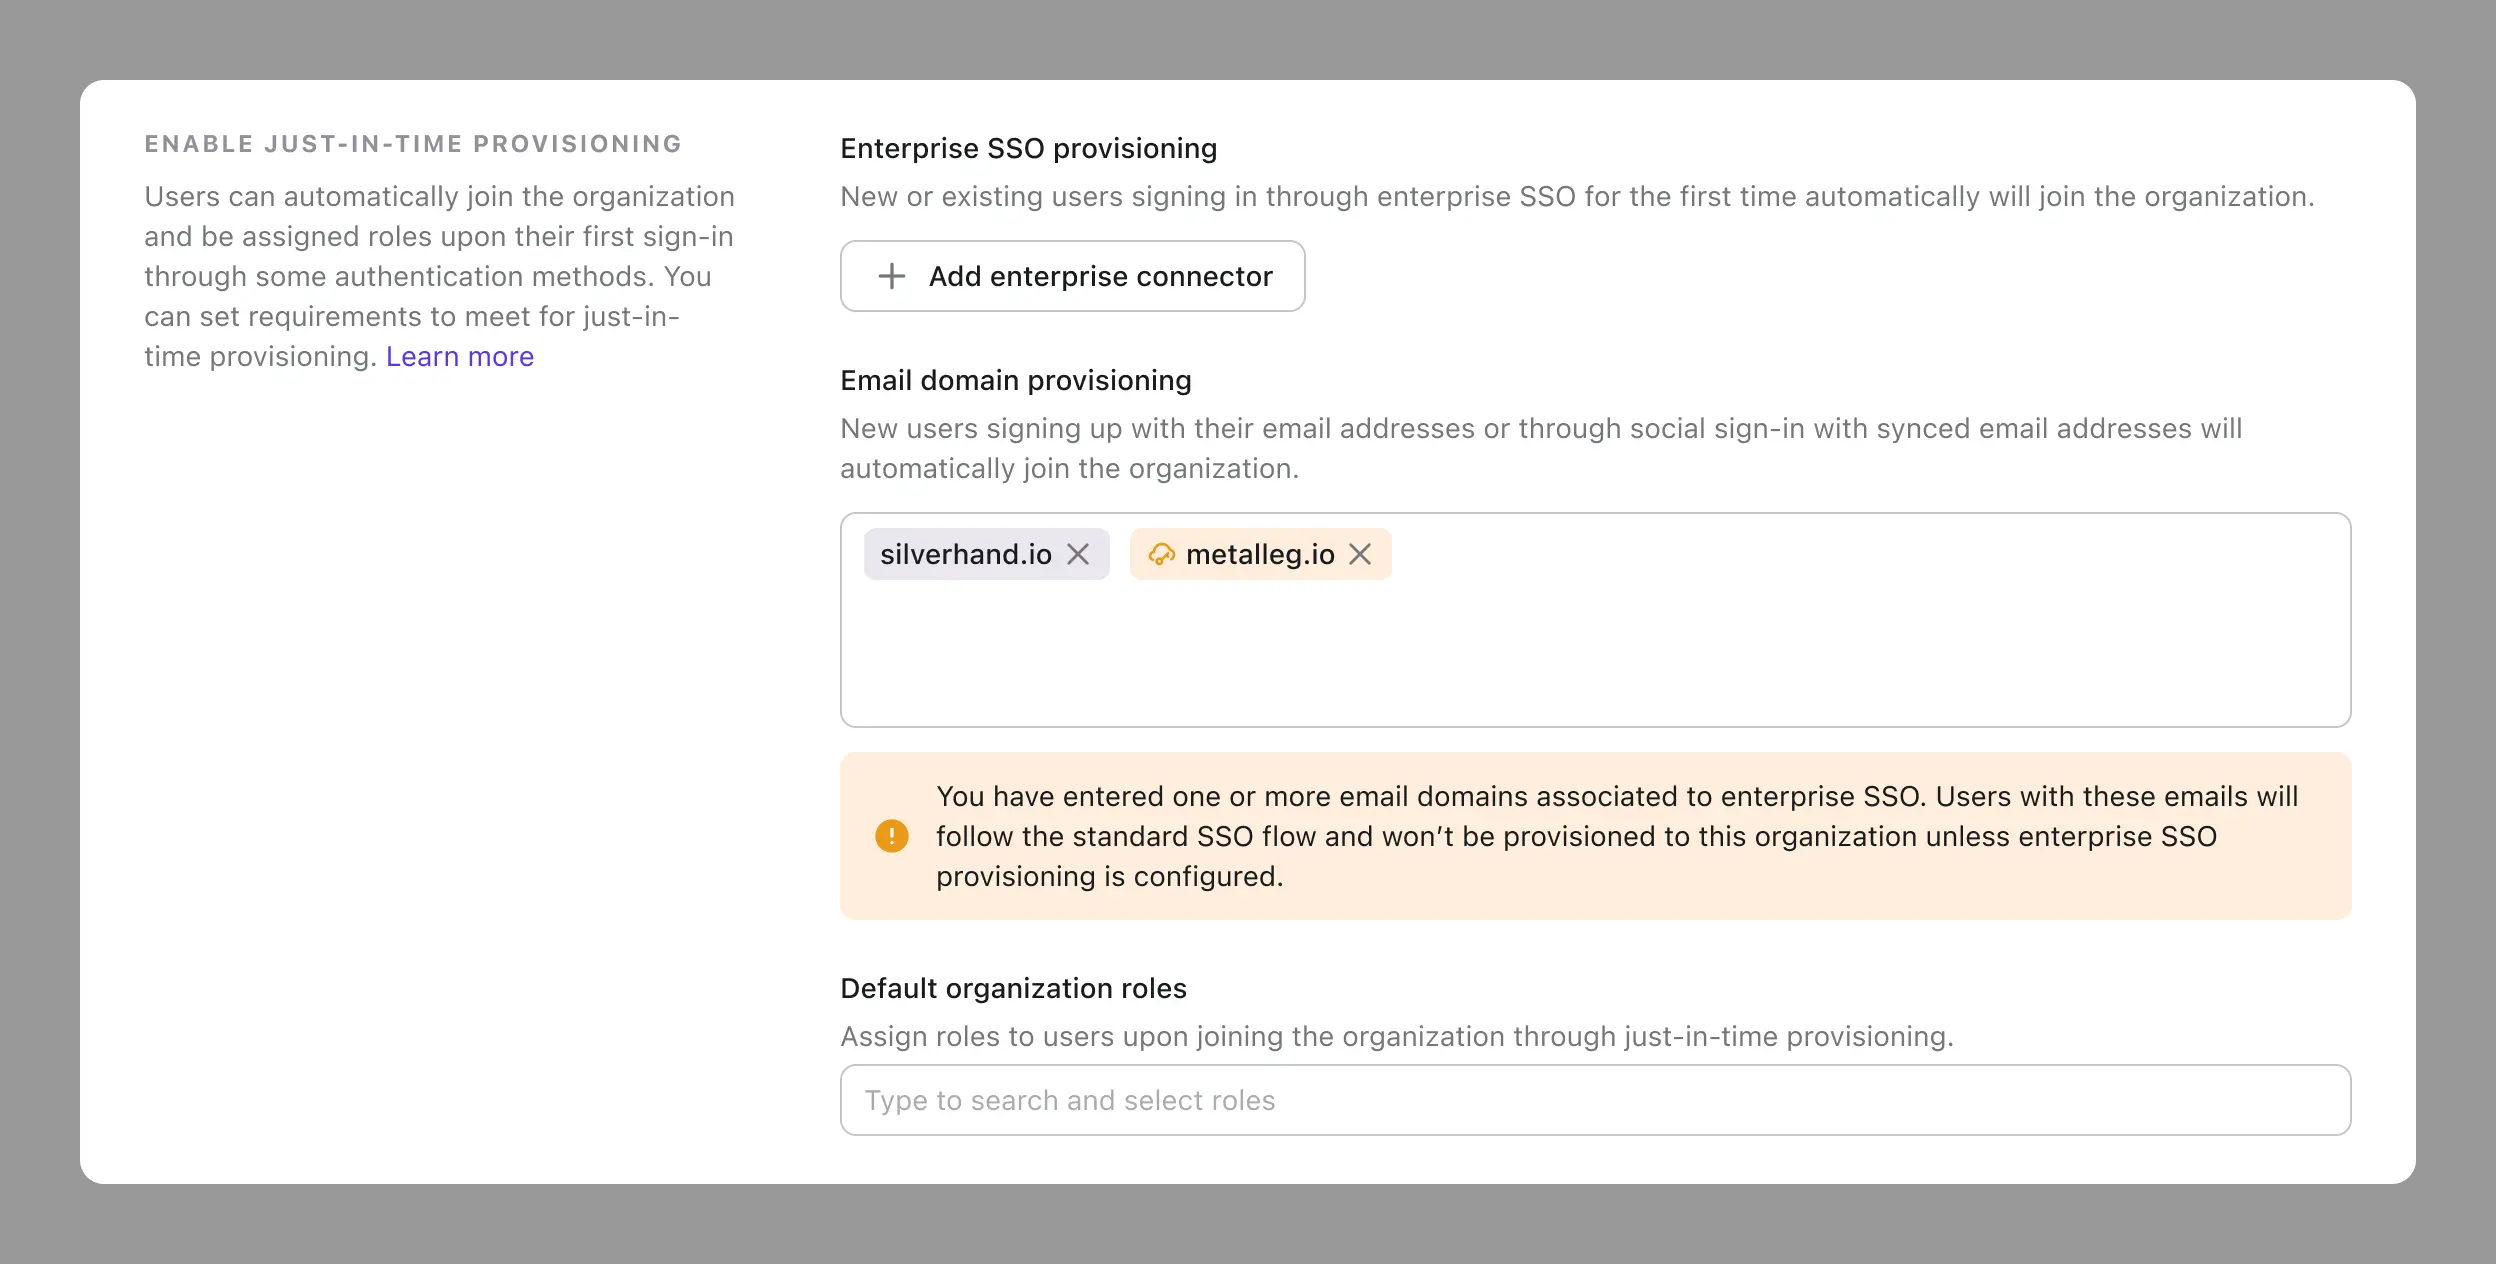Image resolution: width=2496 pixels, height=1264 pixels.
Task: Click the Assign roles to users description
Action: (1396, 1036)
